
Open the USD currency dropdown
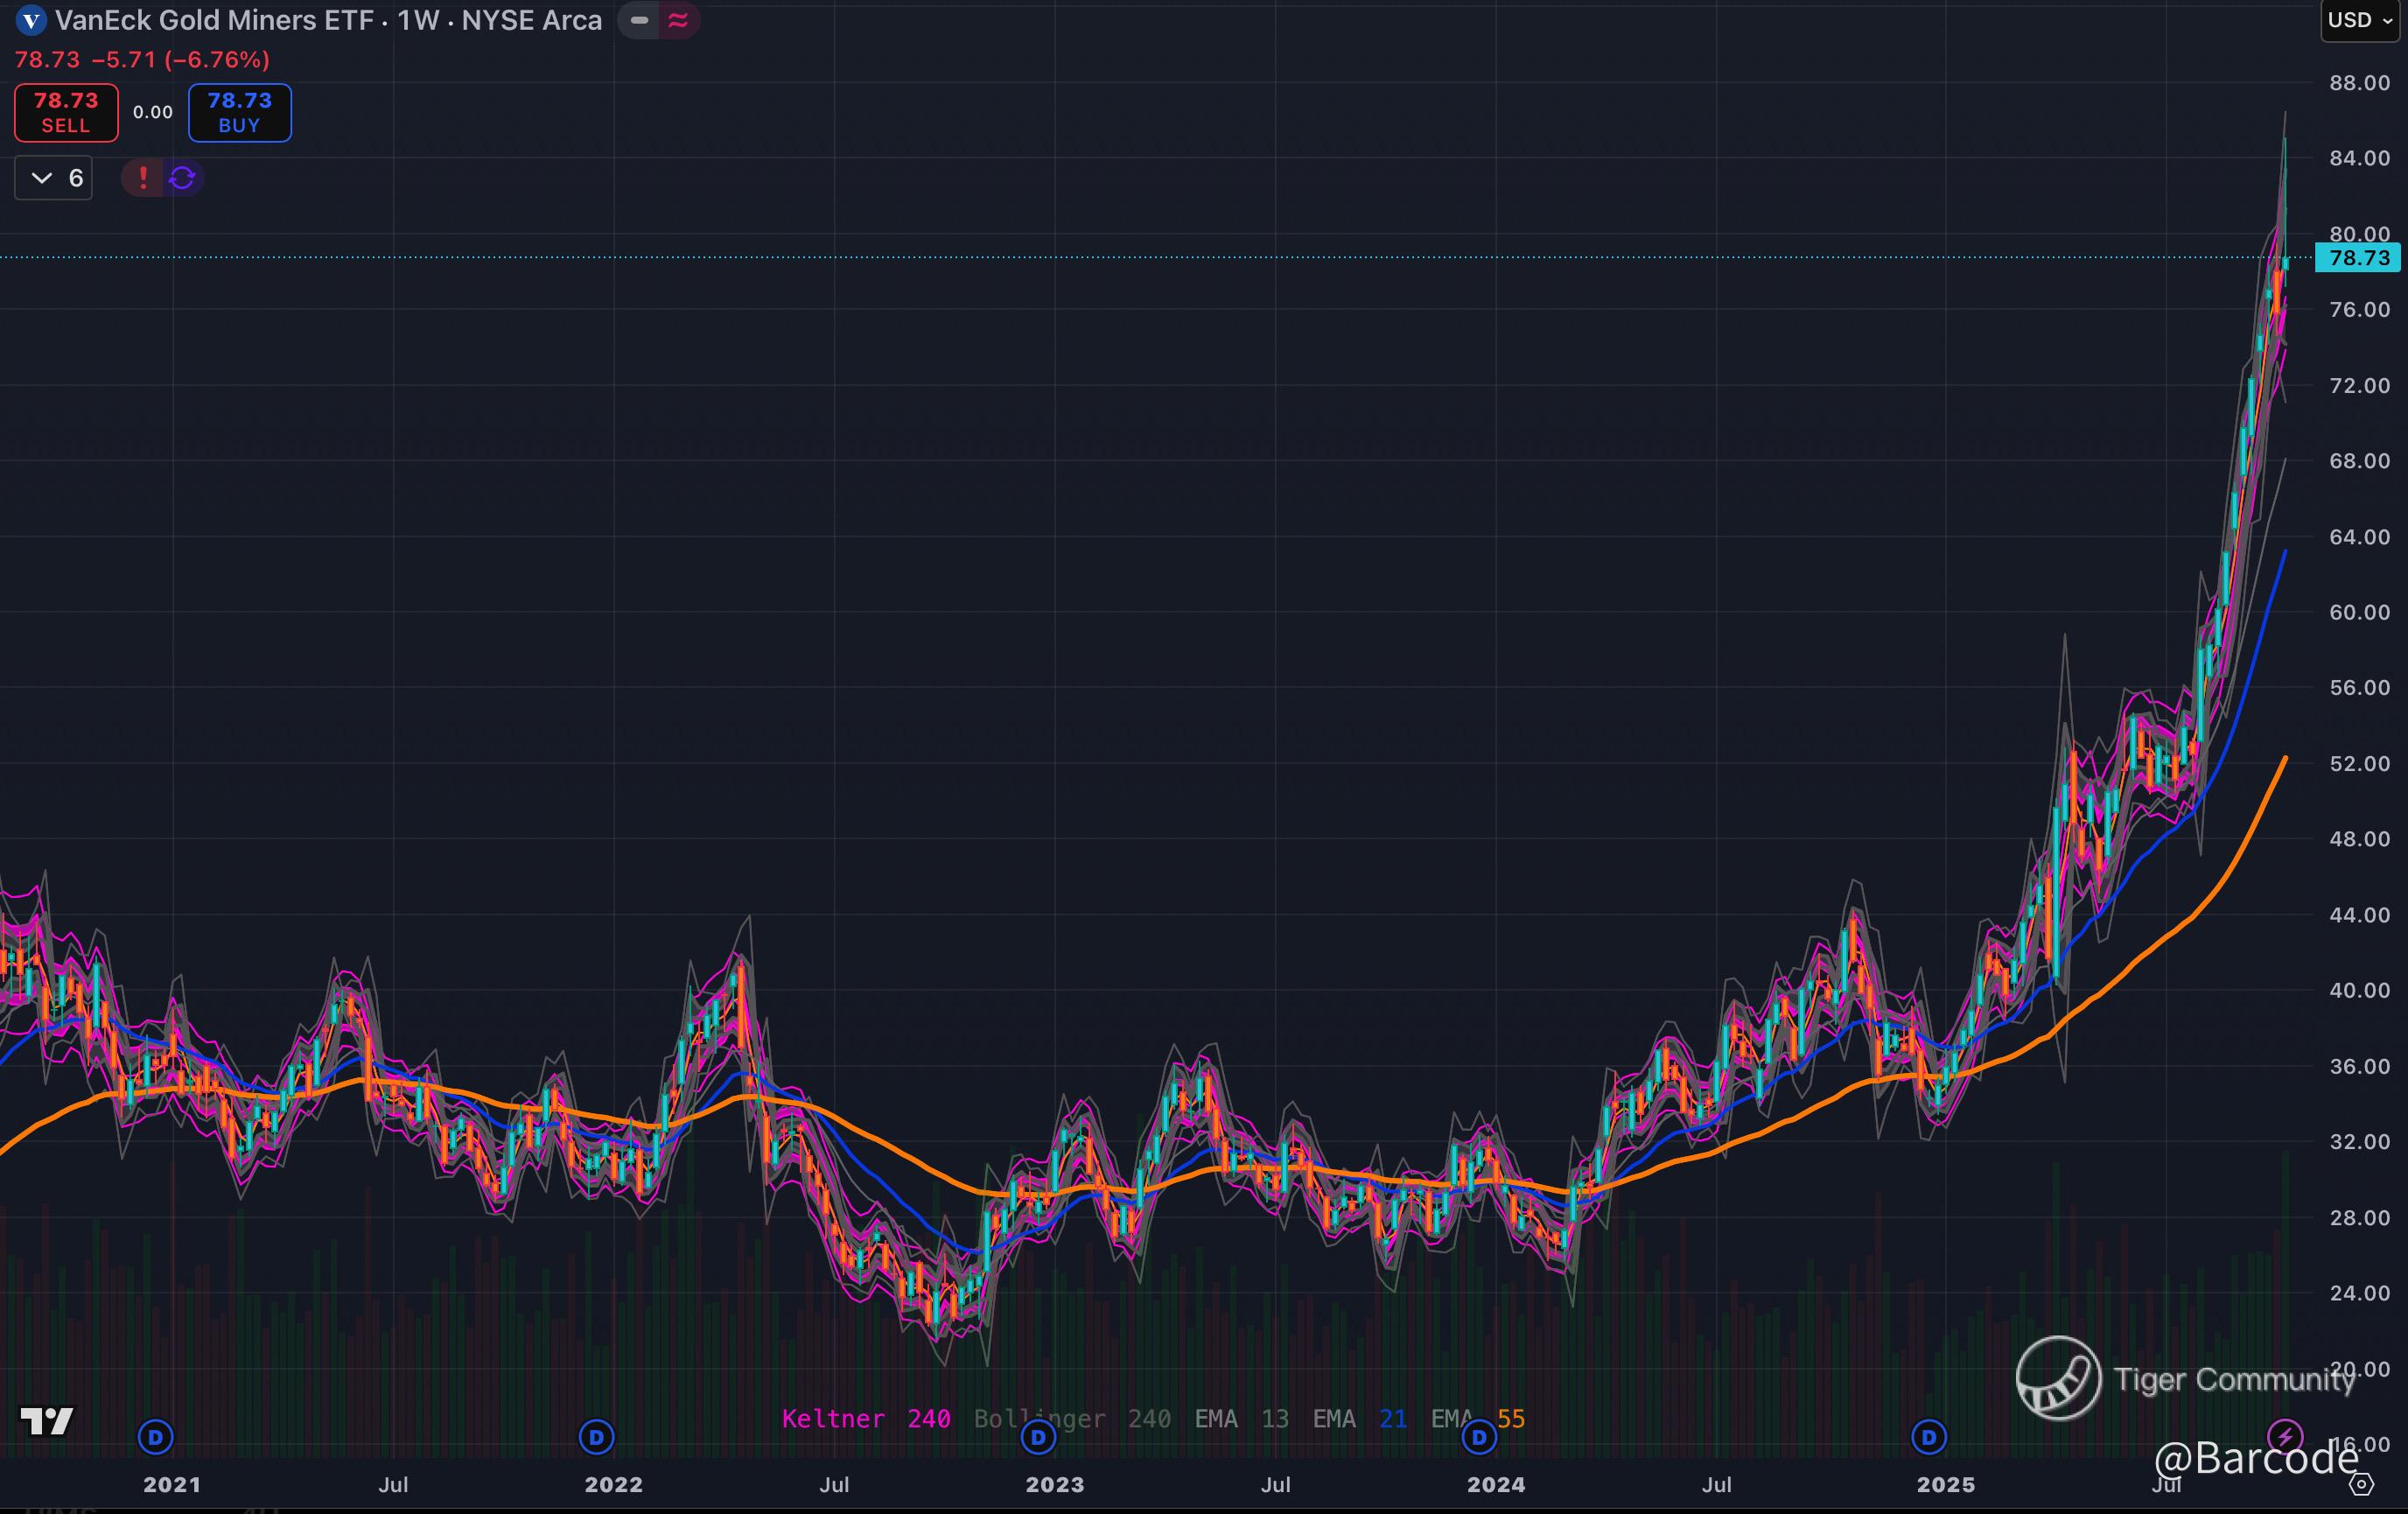click(x=2360, y=20)
